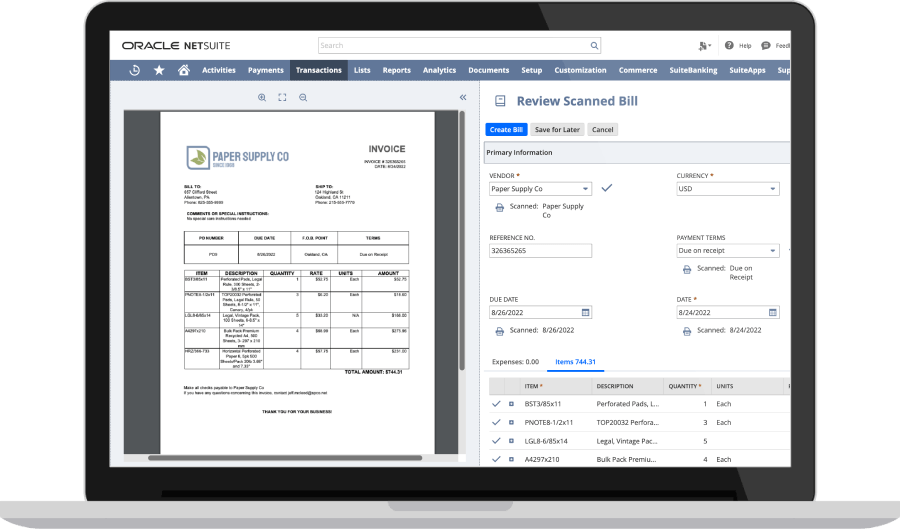Fit the scanned invoice to screen
The height and width of the screenshot is (529, 900).
tap(282, 98)
